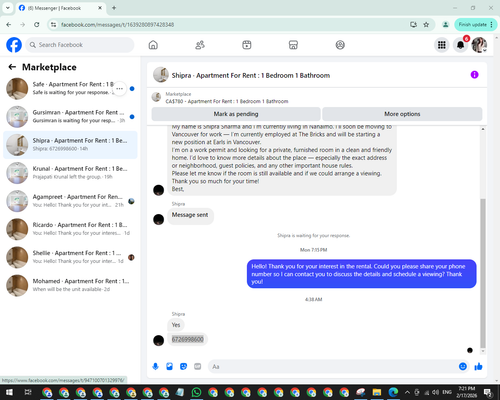
Task: Attach a photo file icon
Action: pos(169,367)
